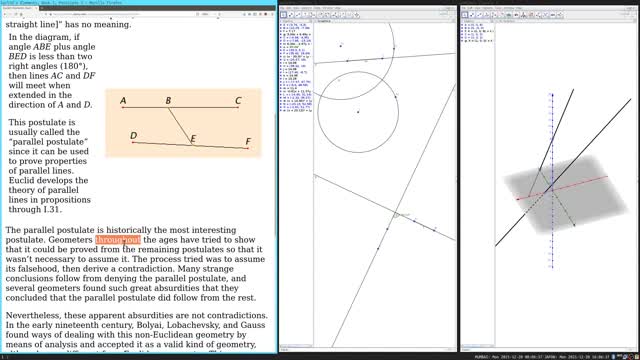Toggle visibility of last object in 3D Algebra list
640x360 pixels.
point(462,41)
